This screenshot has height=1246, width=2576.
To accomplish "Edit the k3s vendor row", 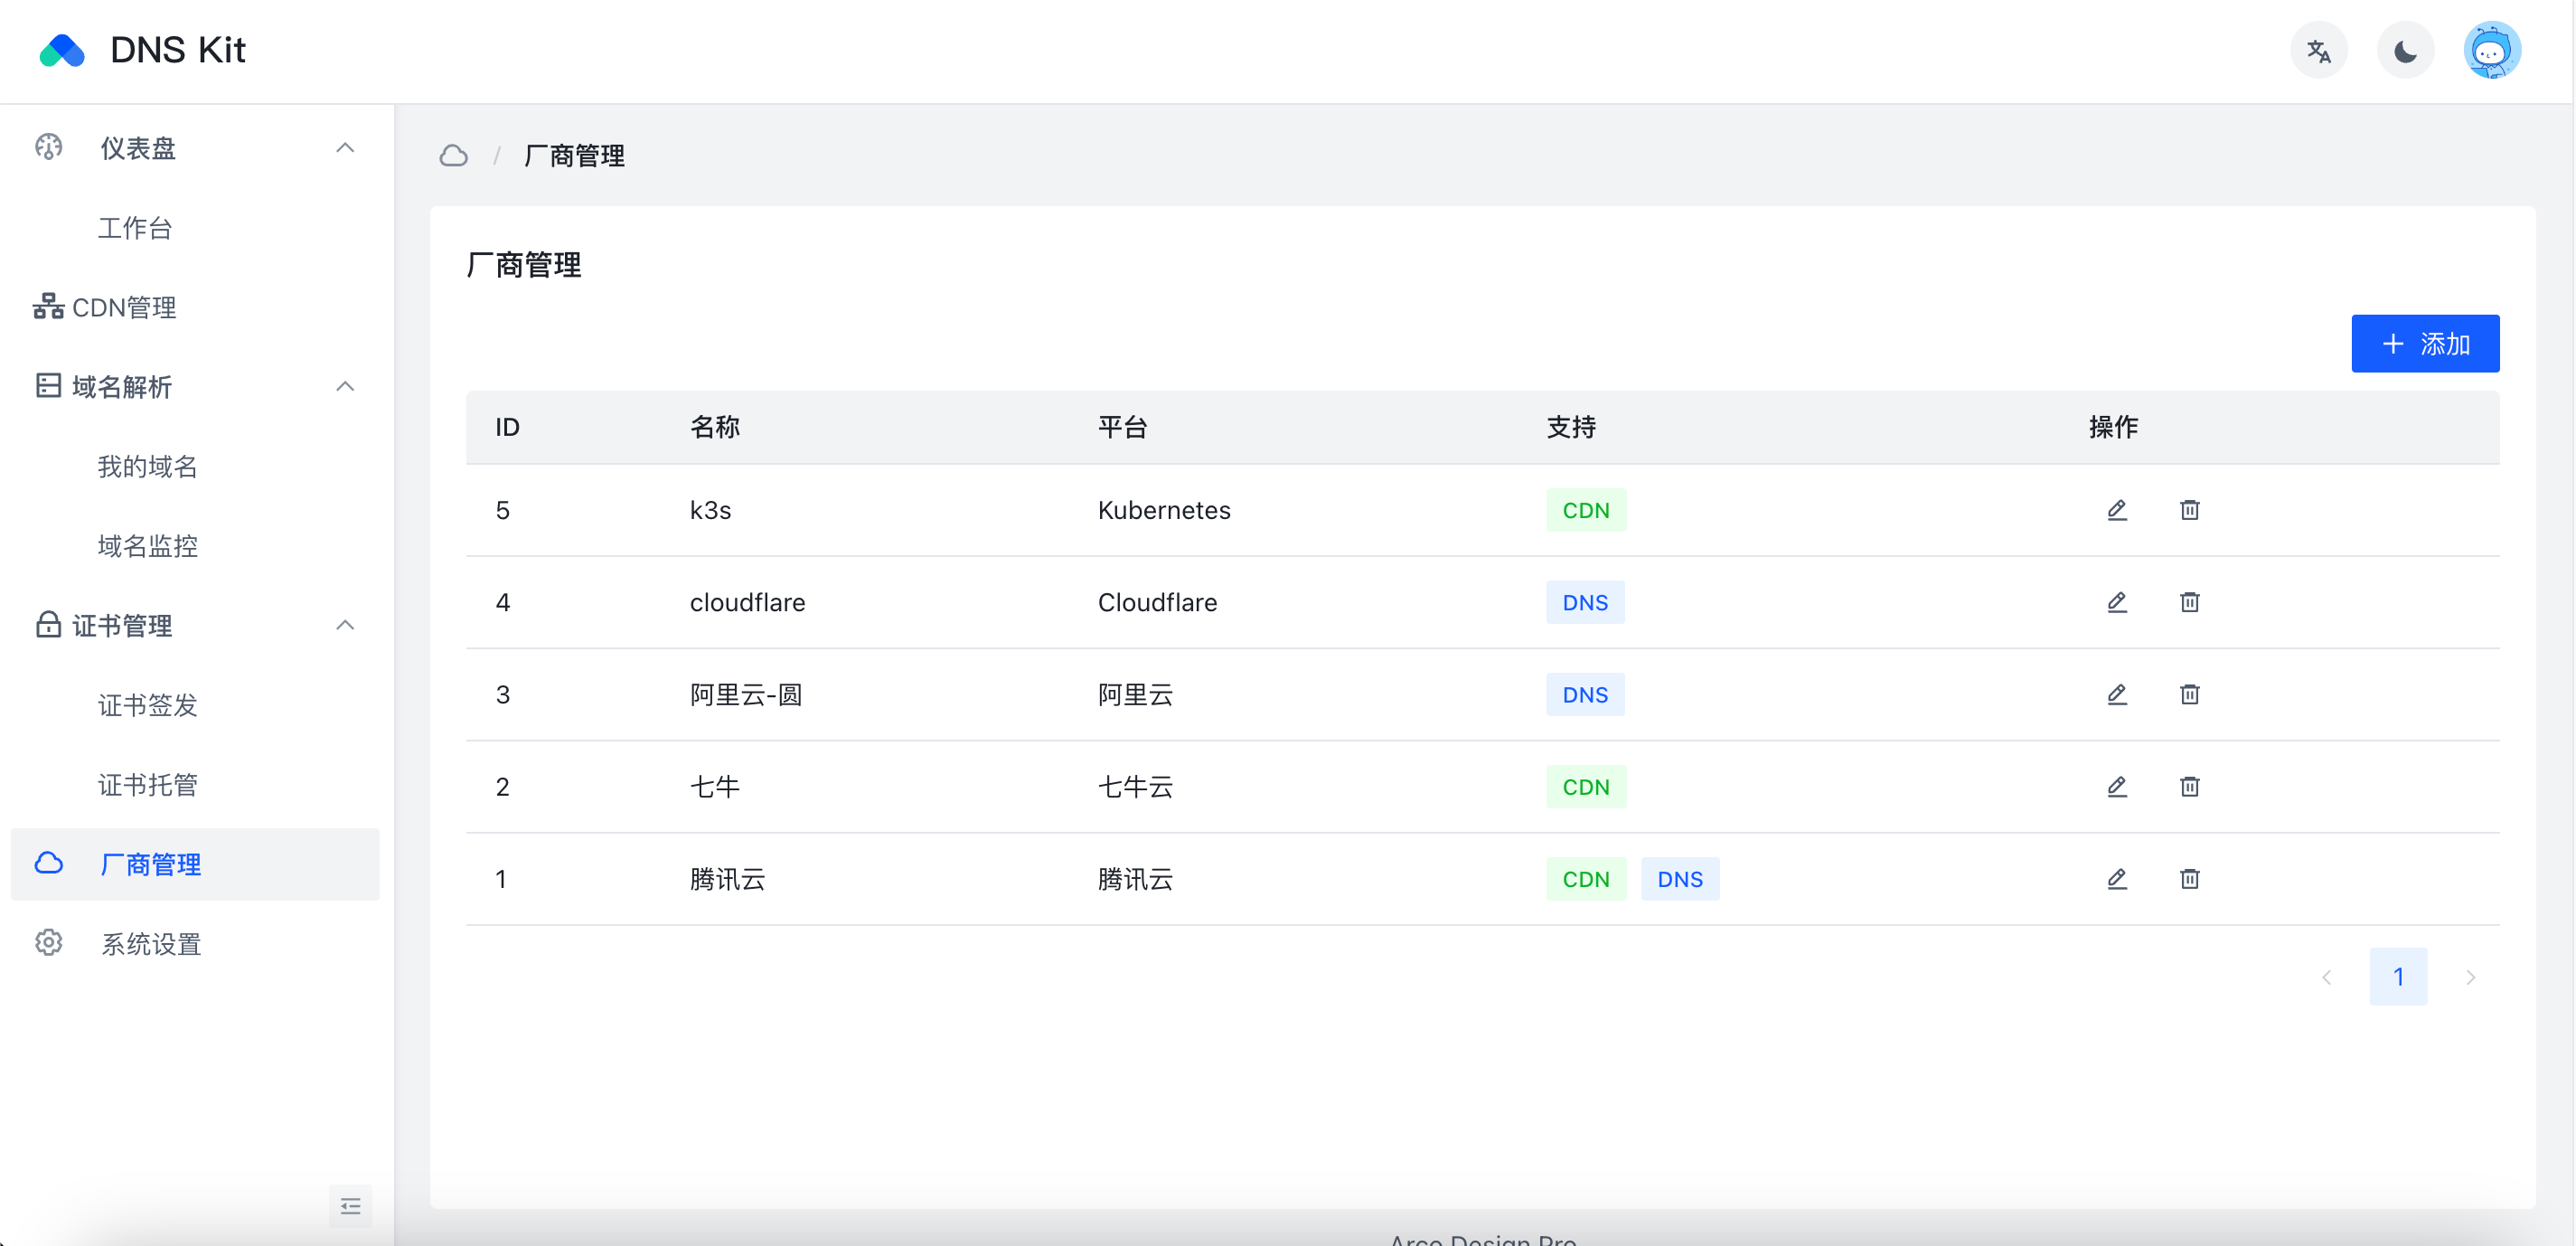I will tap(2116, 510).
